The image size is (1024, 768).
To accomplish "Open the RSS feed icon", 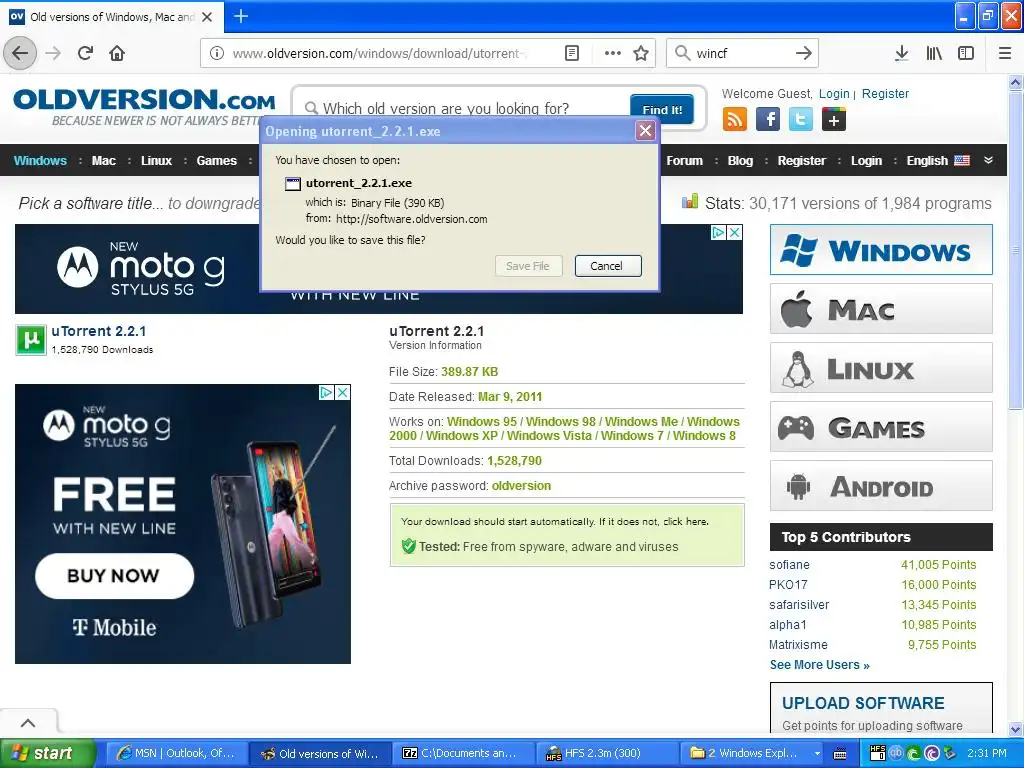I will [x=735, y=120].
